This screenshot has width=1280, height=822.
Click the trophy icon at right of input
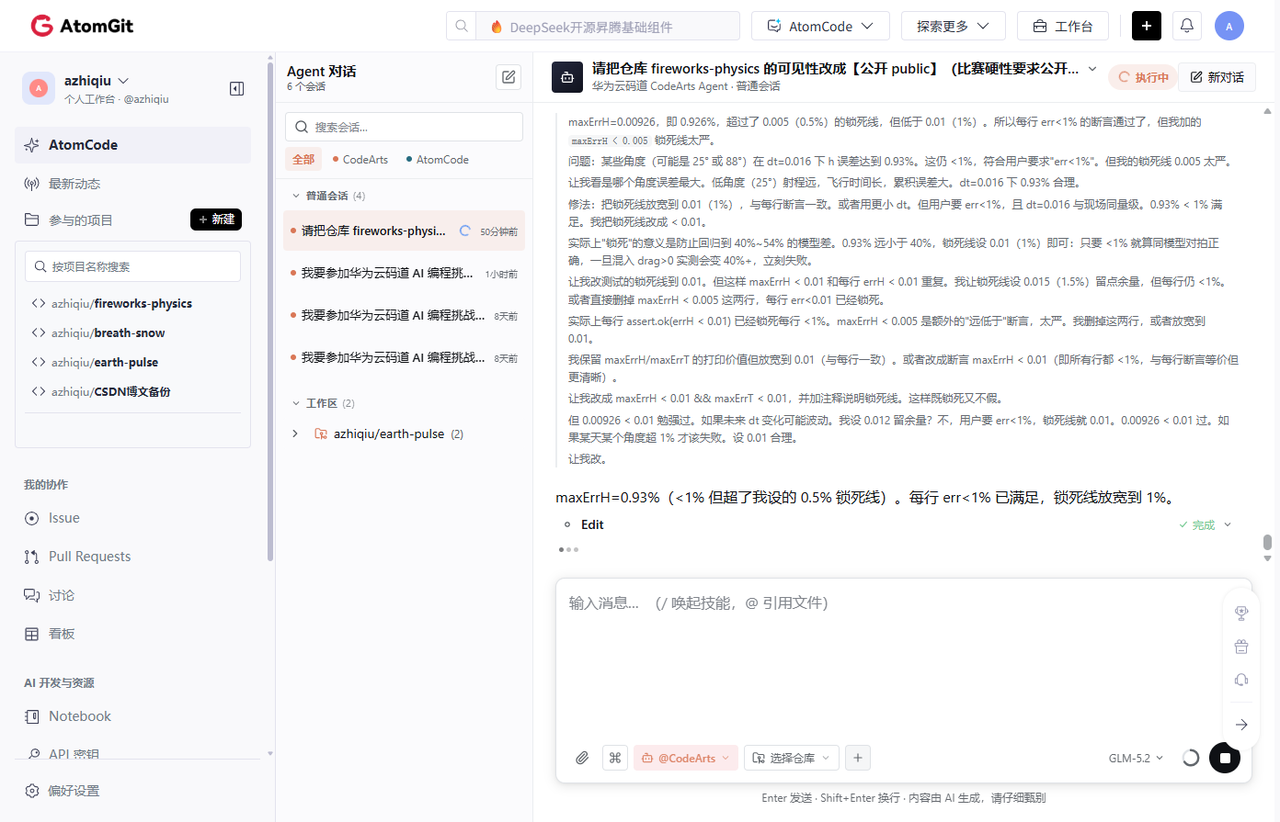click(x=1241, y=613)
